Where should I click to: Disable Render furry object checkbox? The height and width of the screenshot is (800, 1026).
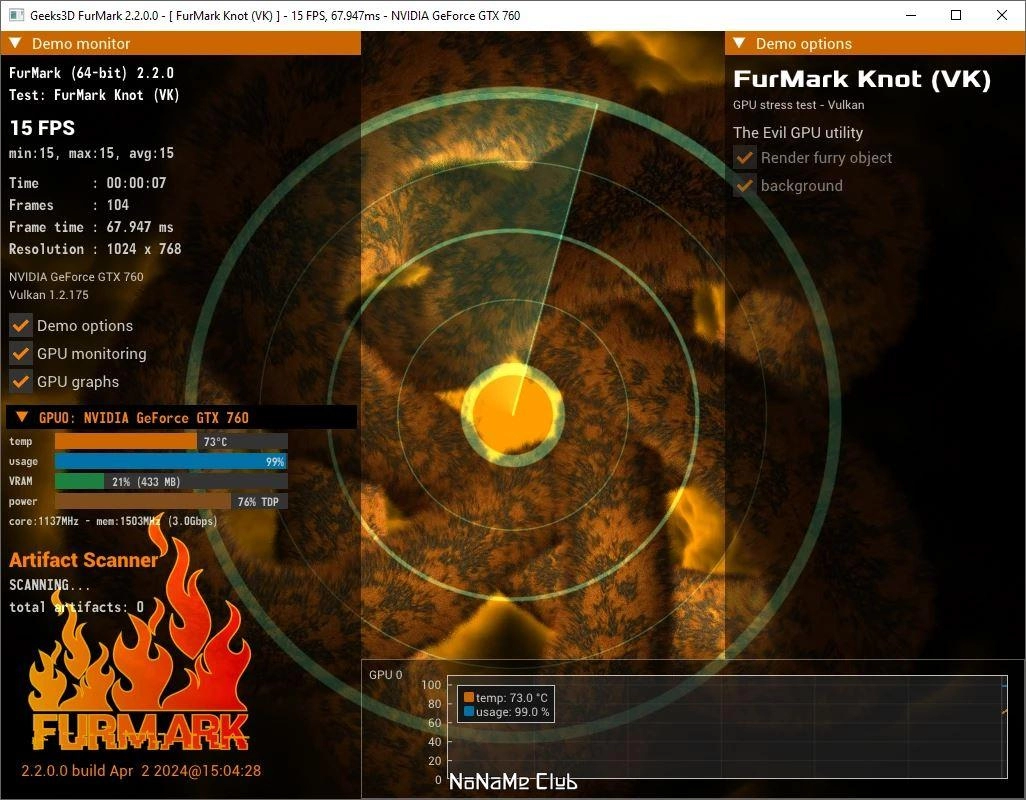click(x=745, y=158)
